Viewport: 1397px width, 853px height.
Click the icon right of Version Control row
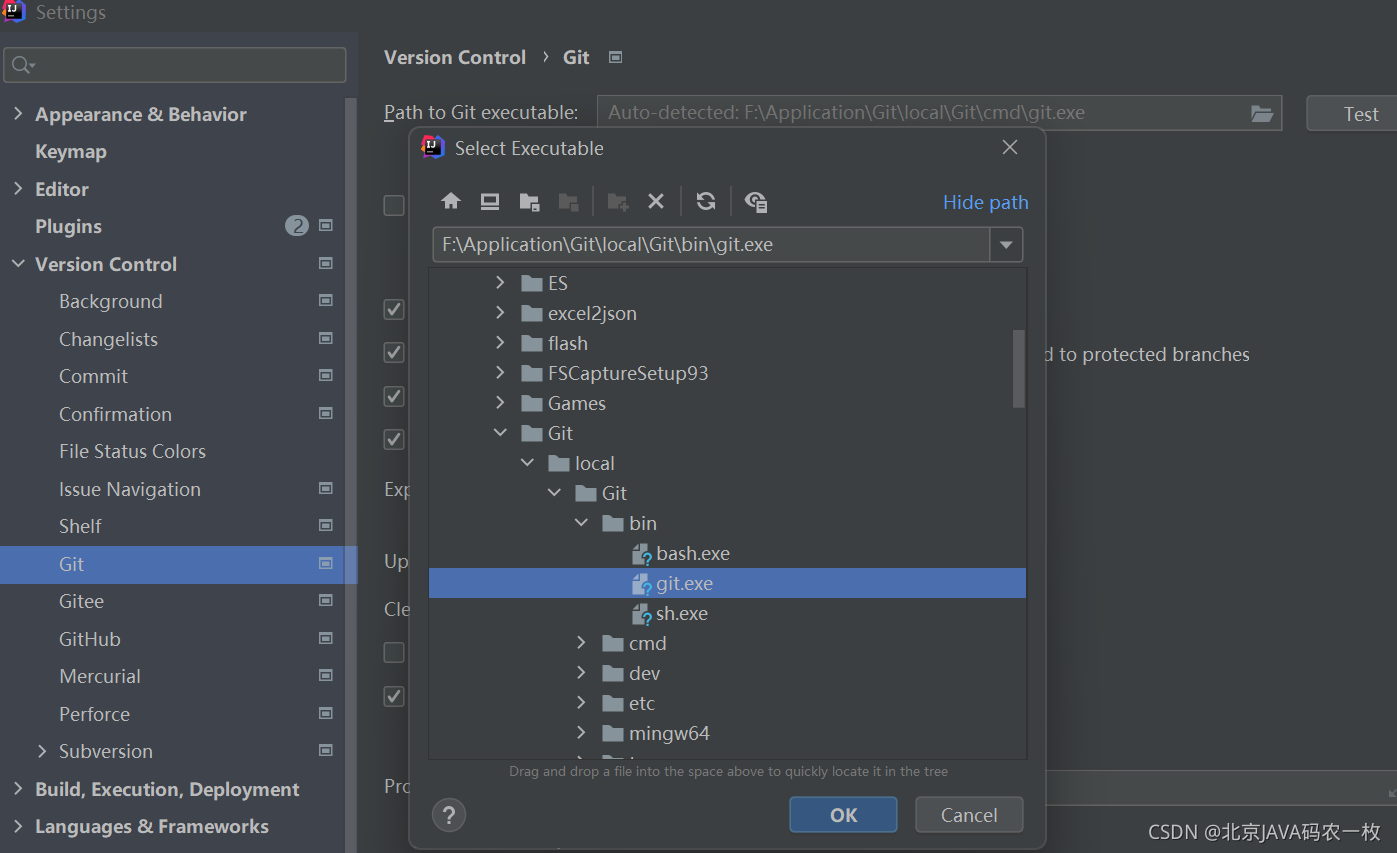click(x=325, y=264)
